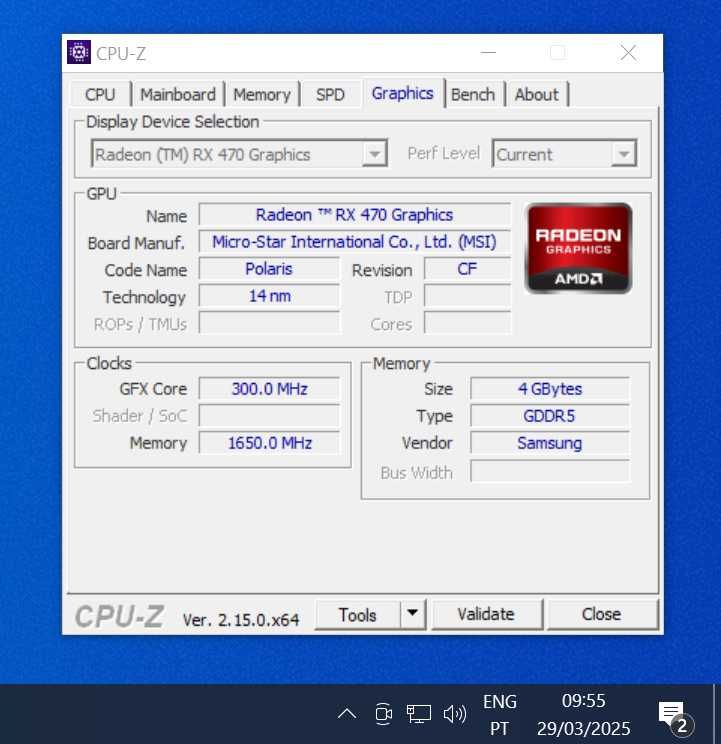Click the Validate button
The image size is (721, 744).
point(486,614)
